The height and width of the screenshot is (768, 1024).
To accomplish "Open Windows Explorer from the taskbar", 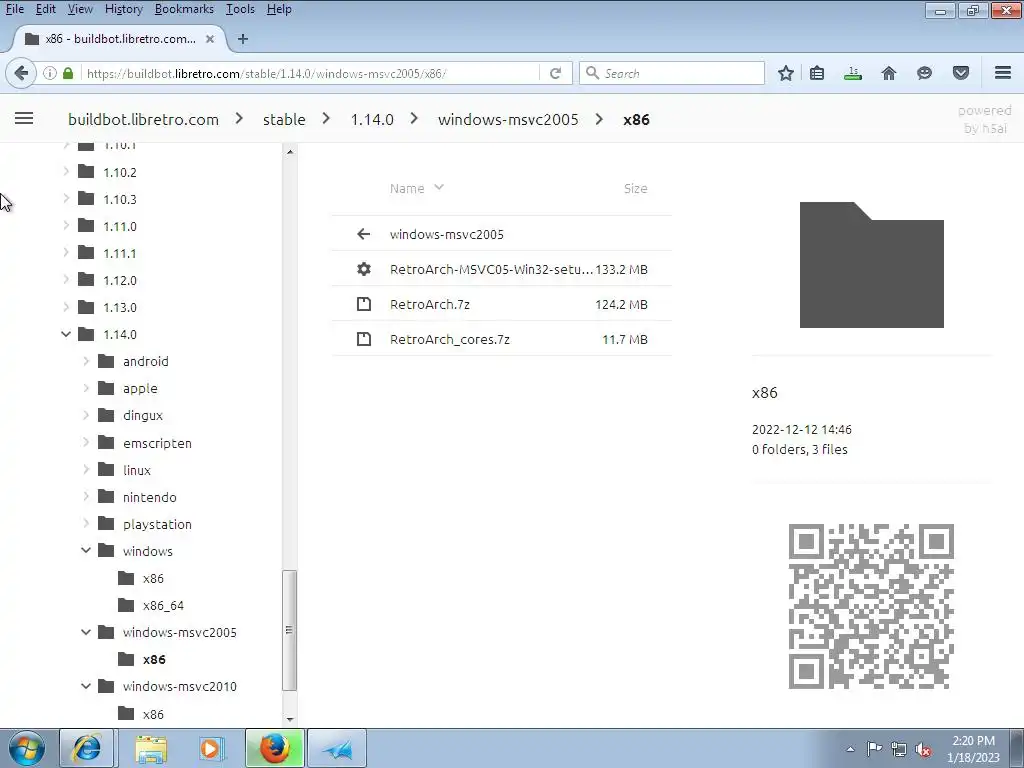I will [151, 748].
